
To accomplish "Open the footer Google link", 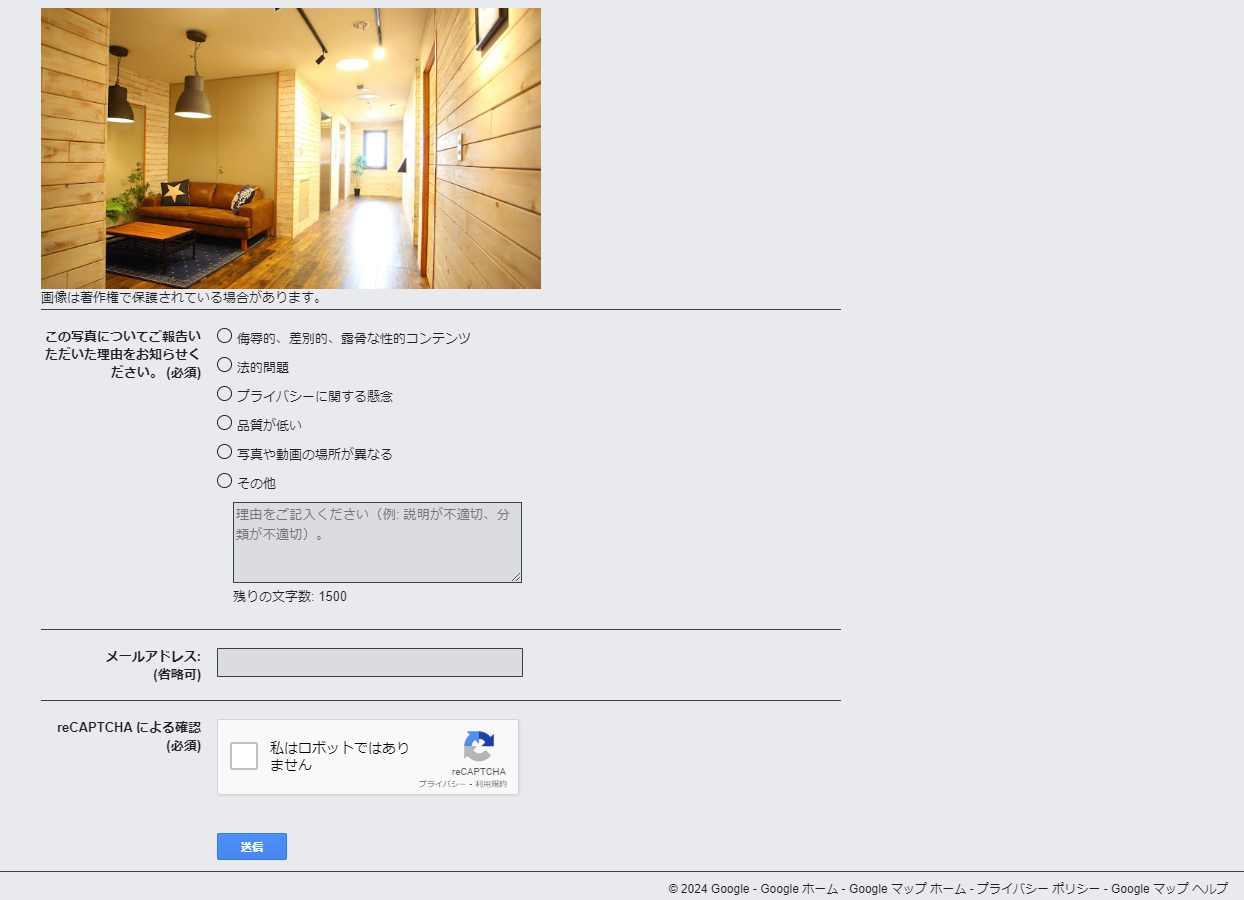I will (730, 889).
